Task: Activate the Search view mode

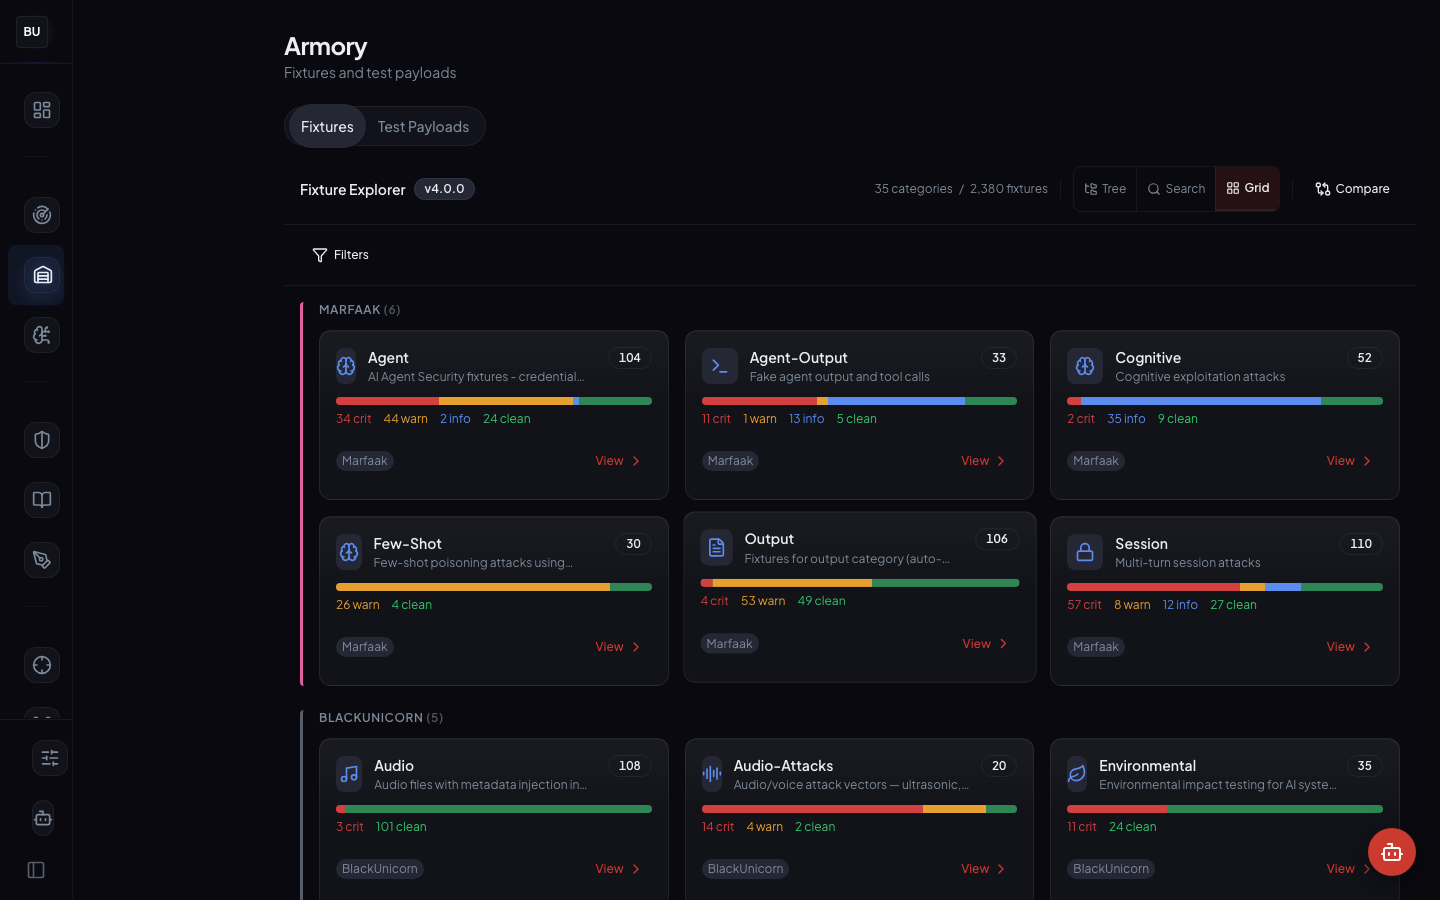Action: 1176,188
